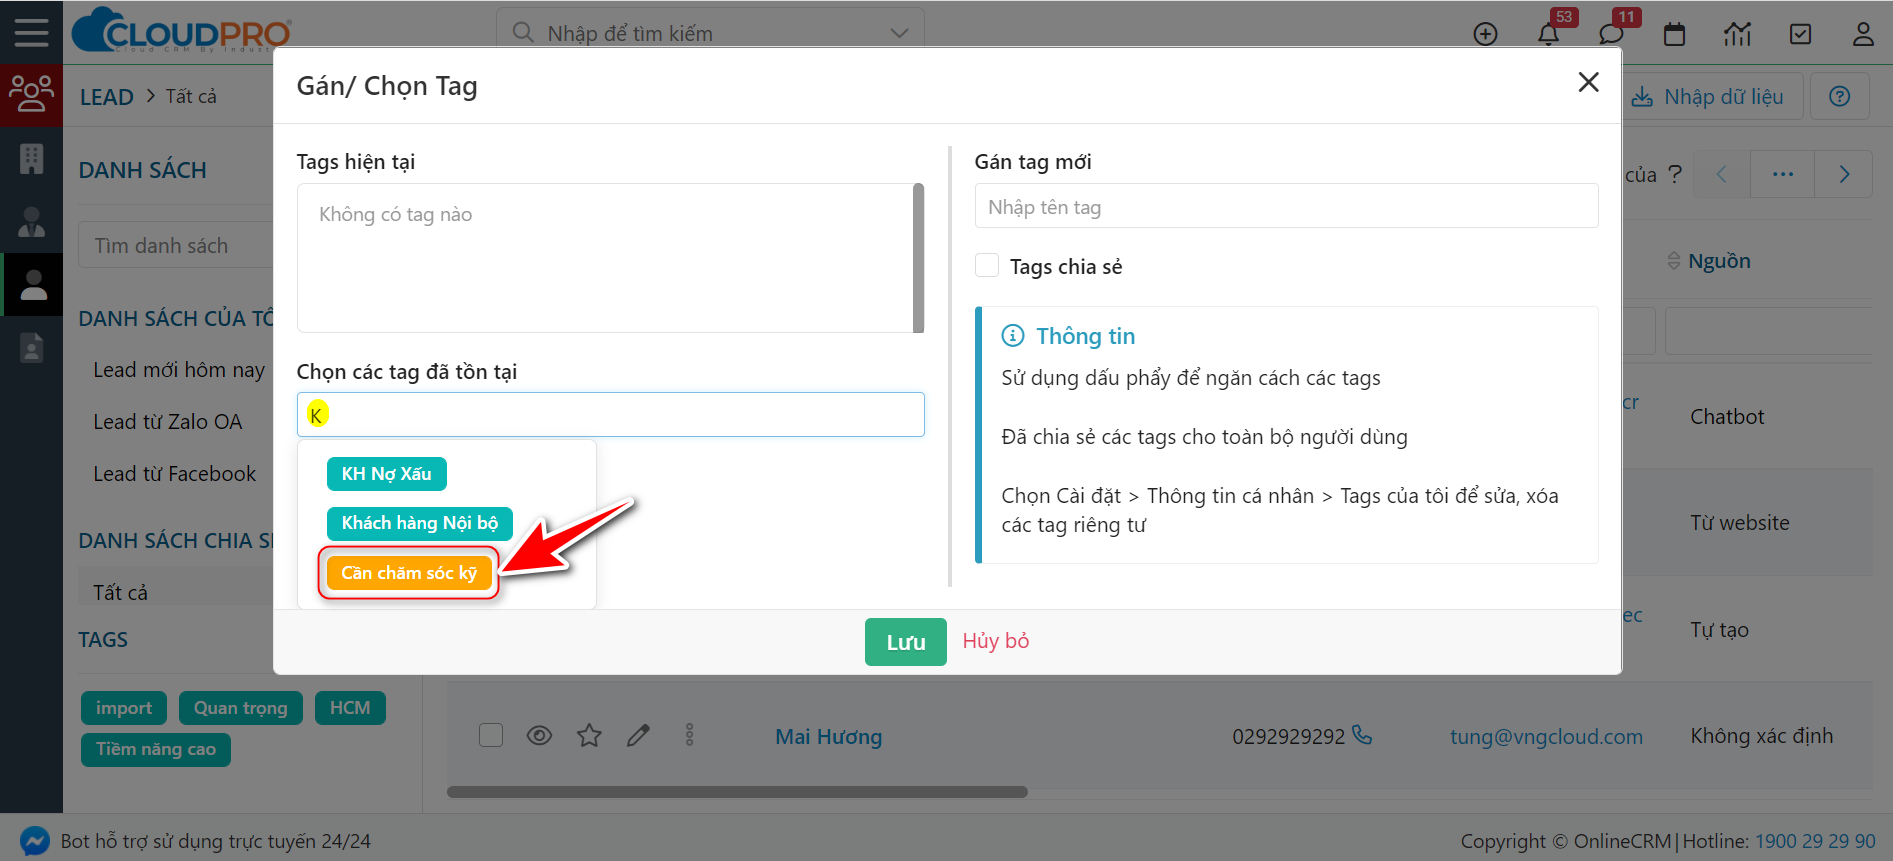Star the Mai Hương lead
The height and width of the screenshot is (861, 1893).
(589, 736)
